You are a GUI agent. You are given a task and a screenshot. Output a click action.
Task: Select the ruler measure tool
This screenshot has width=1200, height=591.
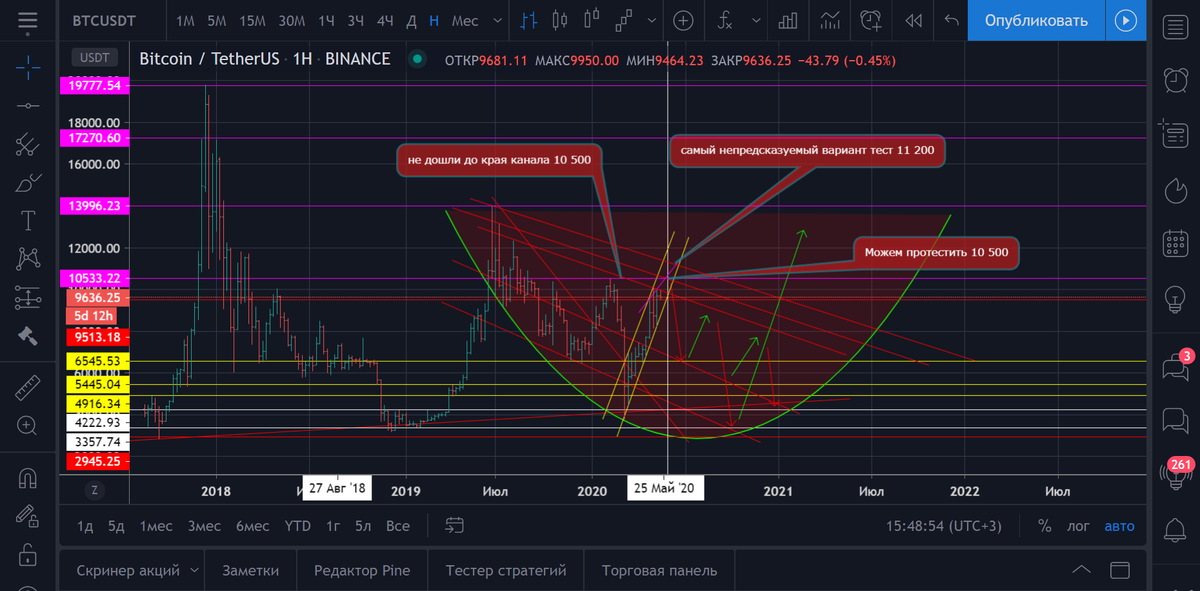pyautogui.click(x=27, y=386)
